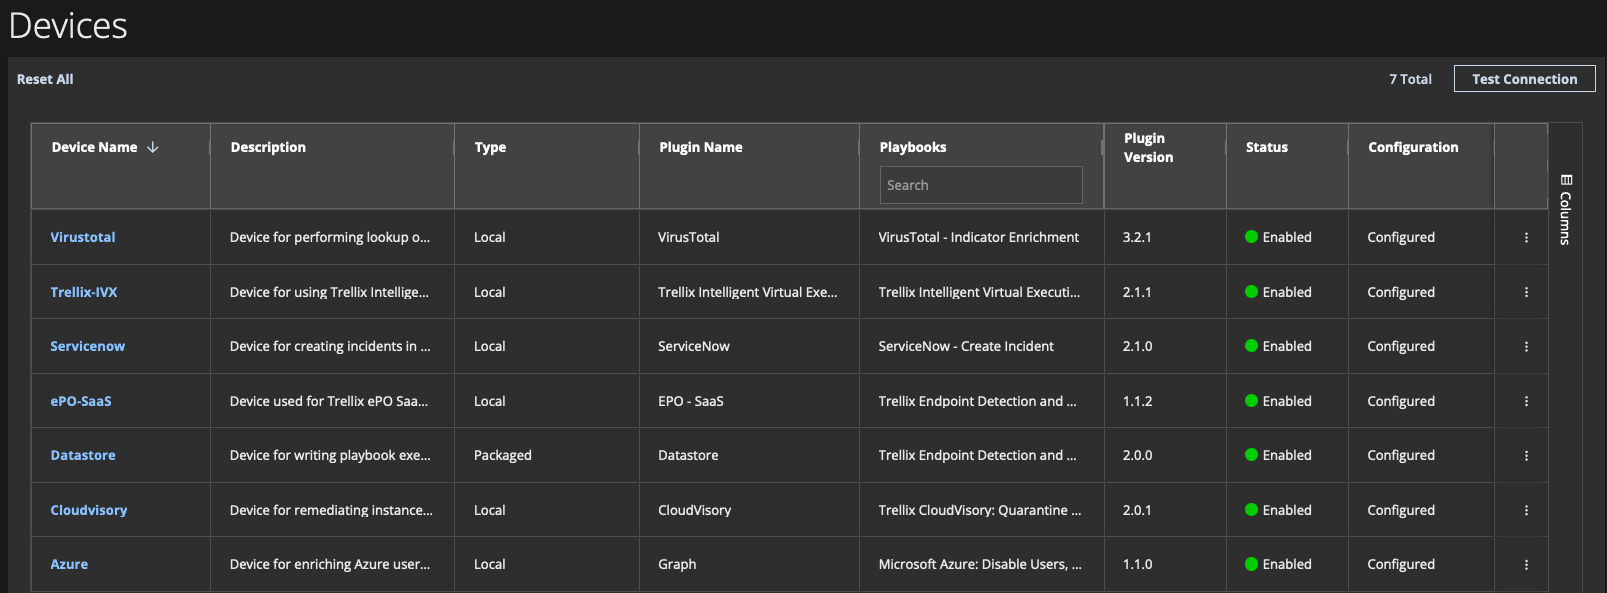Viewport: 1607px width, 593px height.
Task: Click the Test Connection button
Action: pos(1524,79)
